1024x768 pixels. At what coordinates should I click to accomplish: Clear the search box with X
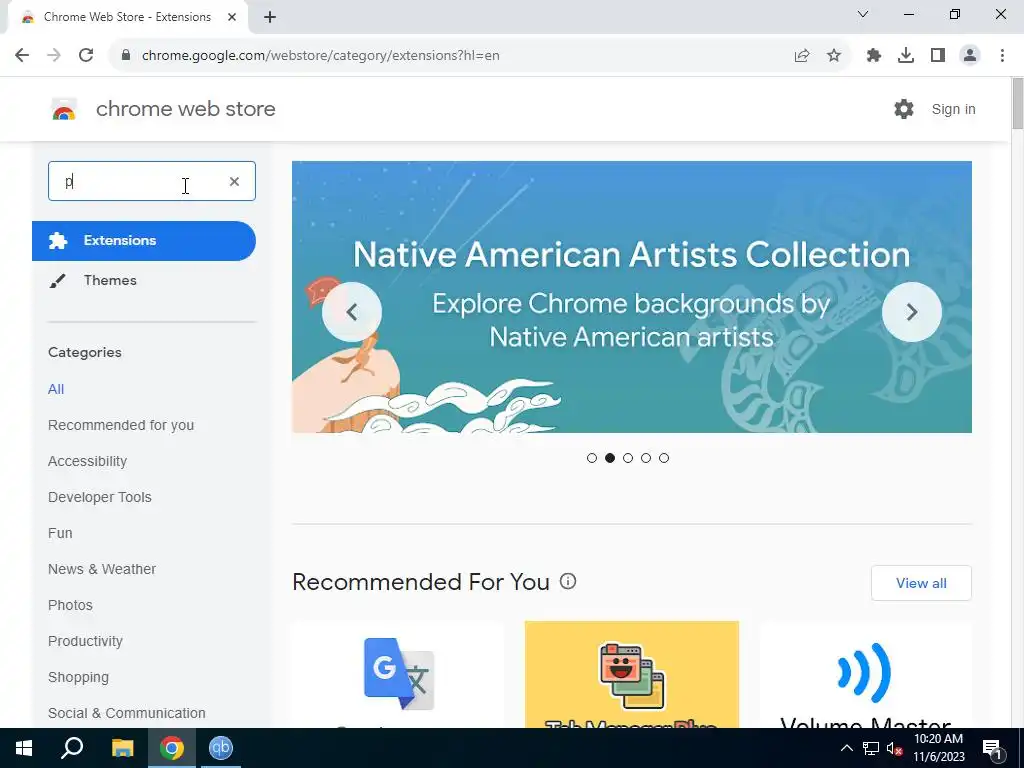tap(234, 182)
